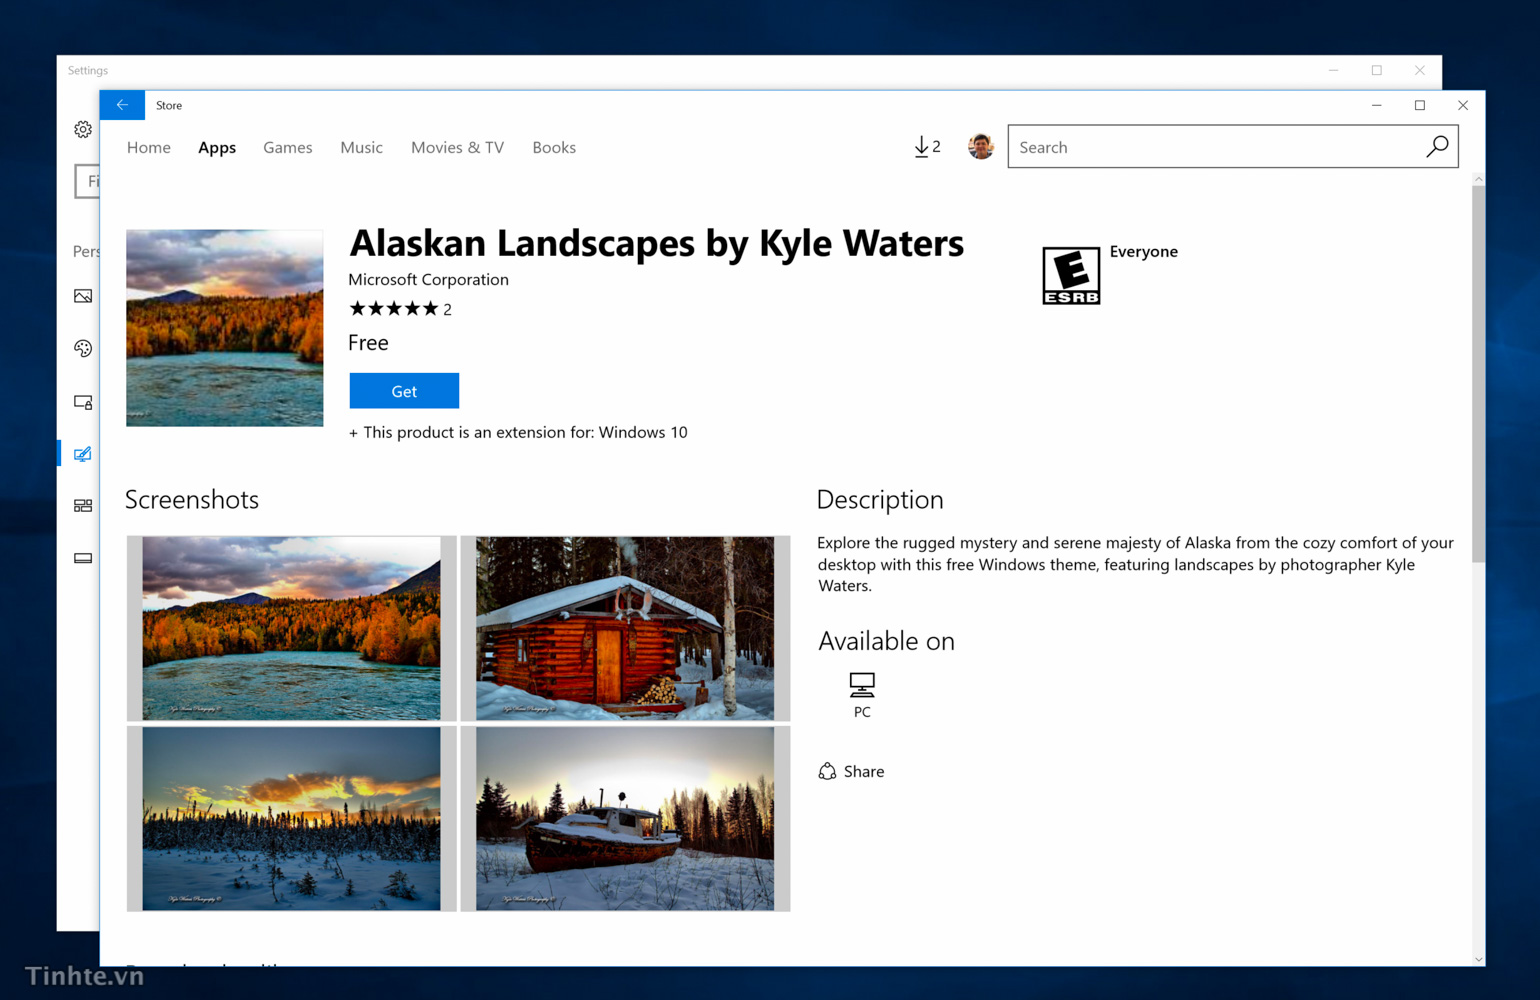The width and height of the screenshot is (1540, 1000).
Task: Click the scrollbar down arrow in Store
Action: pyautogui.click(x=1478, y=959)
